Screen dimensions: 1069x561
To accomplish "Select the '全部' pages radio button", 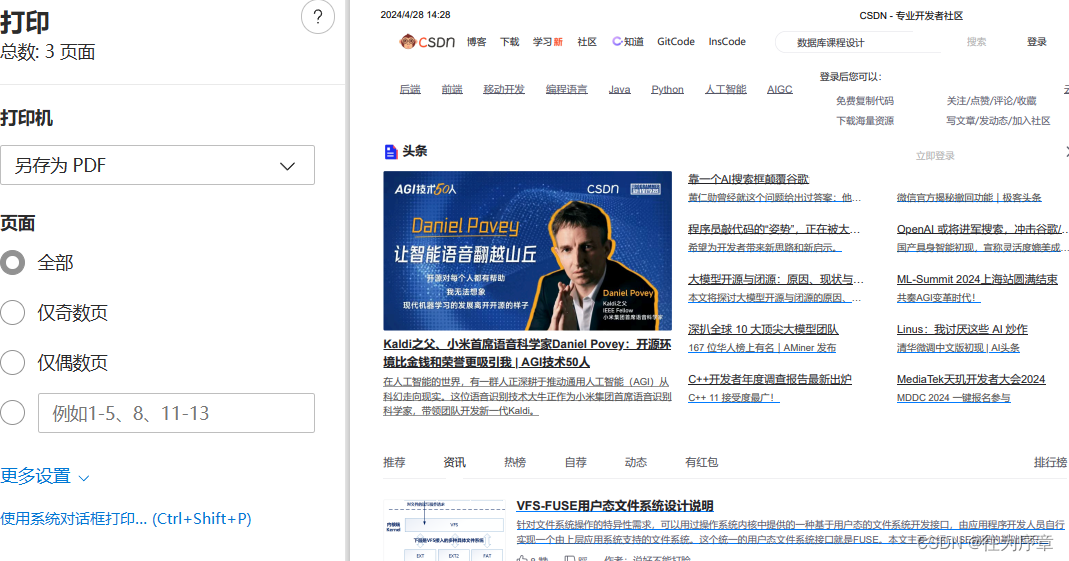I will [12, 262].
